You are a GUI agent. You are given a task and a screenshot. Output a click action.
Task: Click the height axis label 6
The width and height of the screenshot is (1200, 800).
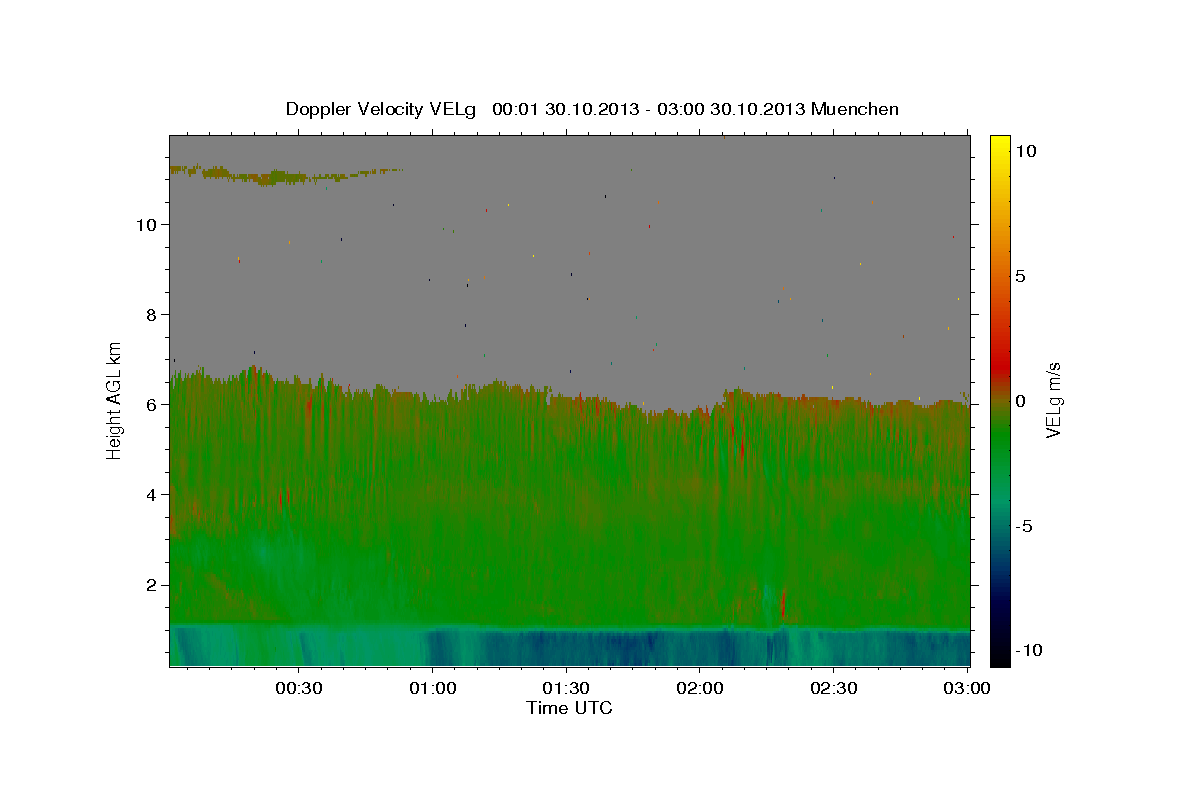(151, 404)
